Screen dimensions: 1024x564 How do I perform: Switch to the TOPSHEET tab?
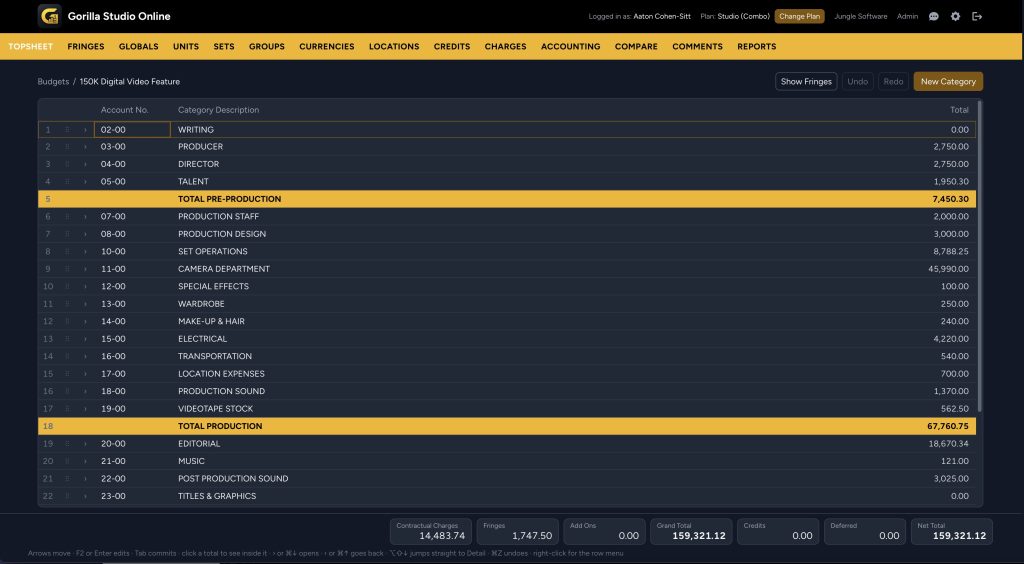pos(31,46)
